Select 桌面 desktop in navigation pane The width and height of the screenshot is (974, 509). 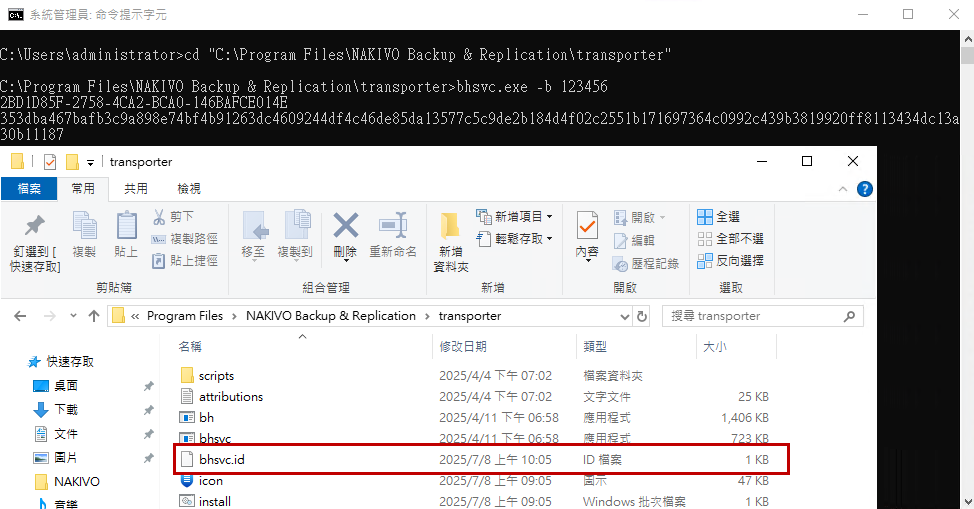(x=56, y=386)
